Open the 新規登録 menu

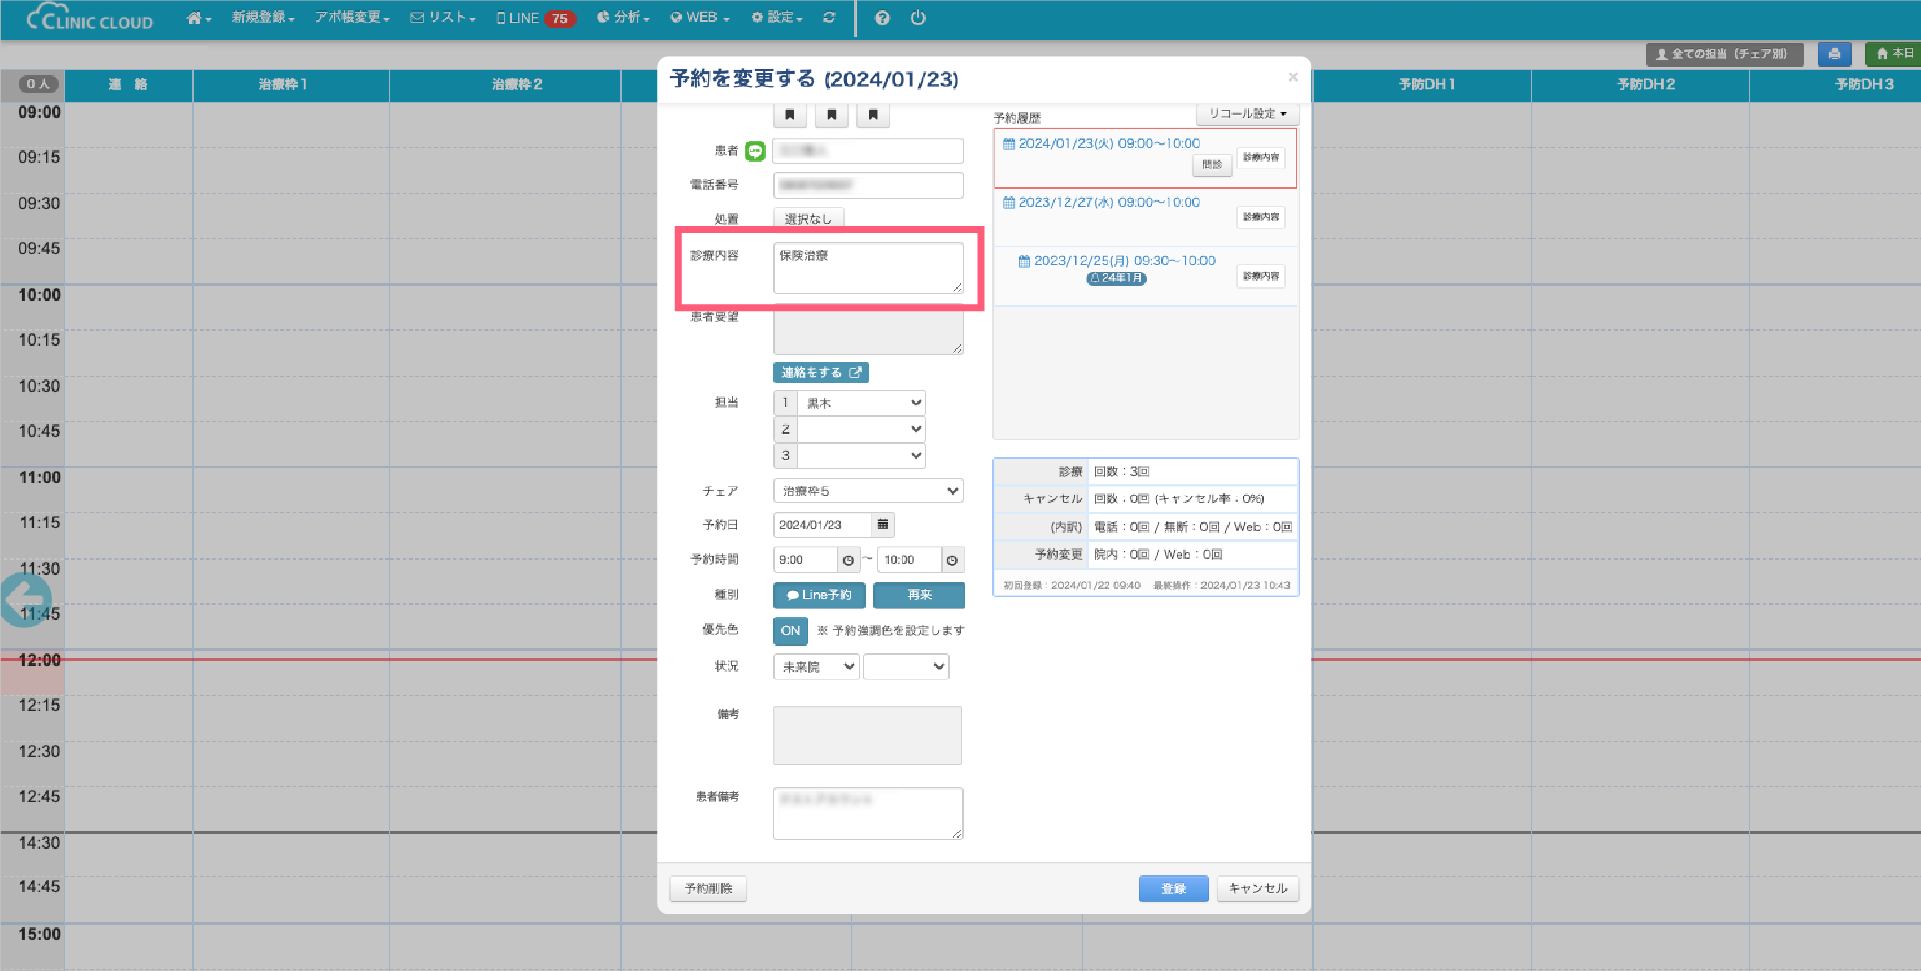[263, 18]
